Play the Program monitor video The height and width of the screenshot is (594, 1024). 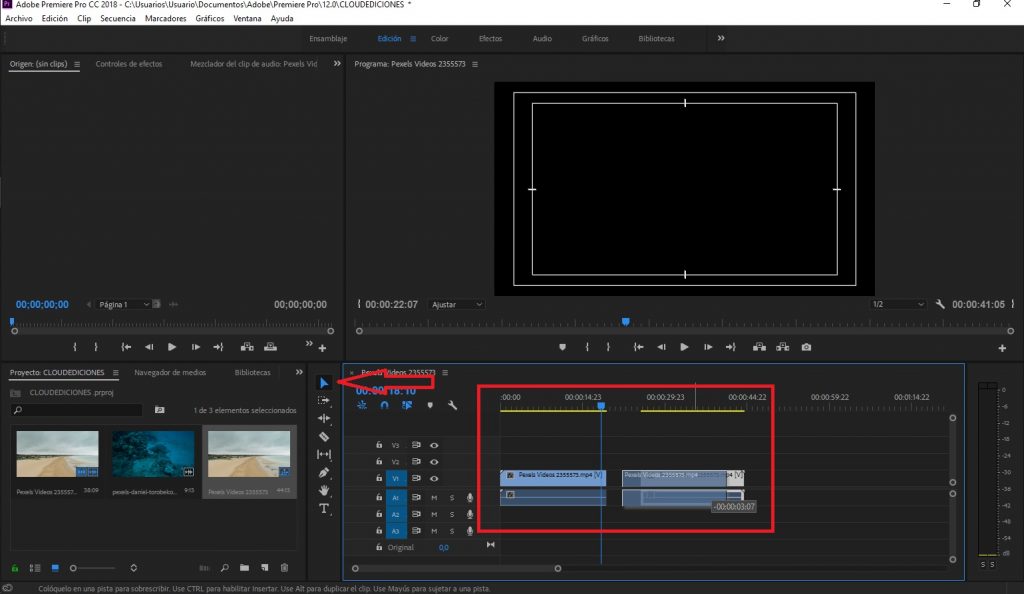click(x=684, y=347)
